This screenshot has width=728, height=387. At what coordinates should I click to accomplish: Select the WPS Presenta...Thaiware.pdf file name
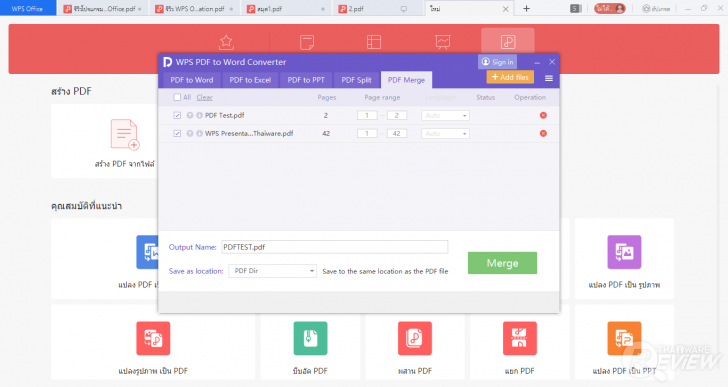click(249, 133)
